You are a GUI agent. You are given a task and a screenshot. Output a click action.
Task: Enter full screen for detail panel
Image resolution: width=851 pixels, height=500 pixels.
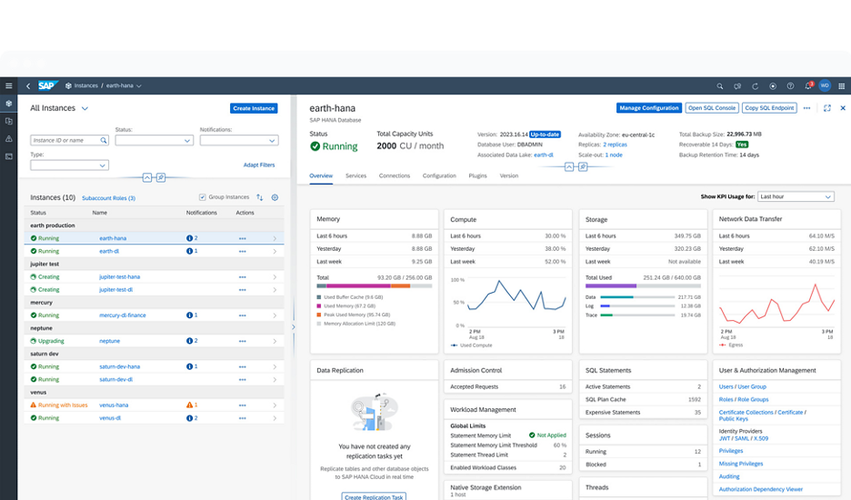click(827, 108)
